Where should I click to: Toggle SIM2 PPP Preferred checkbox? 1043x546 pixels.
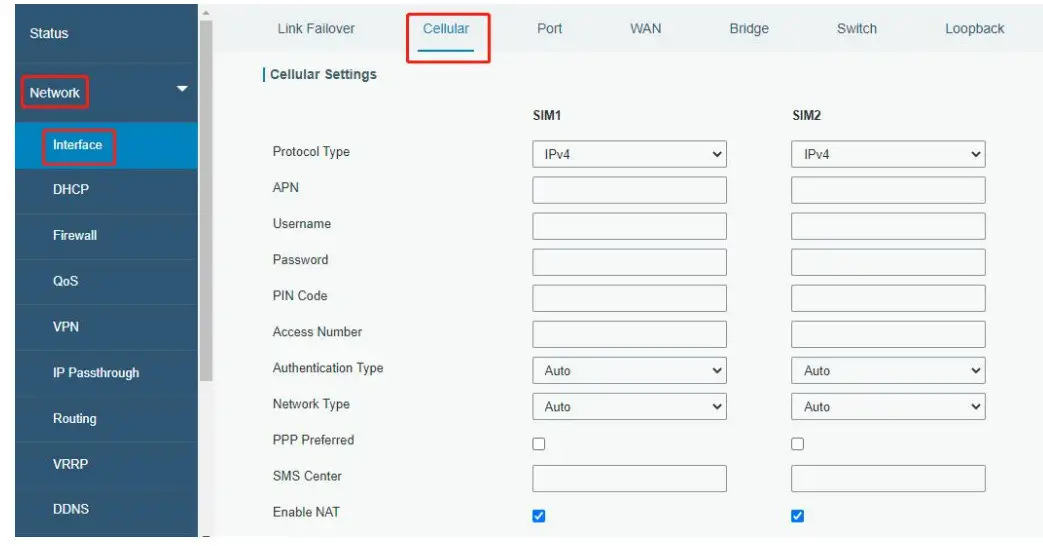pyautogui.click(x=798, y=444)
